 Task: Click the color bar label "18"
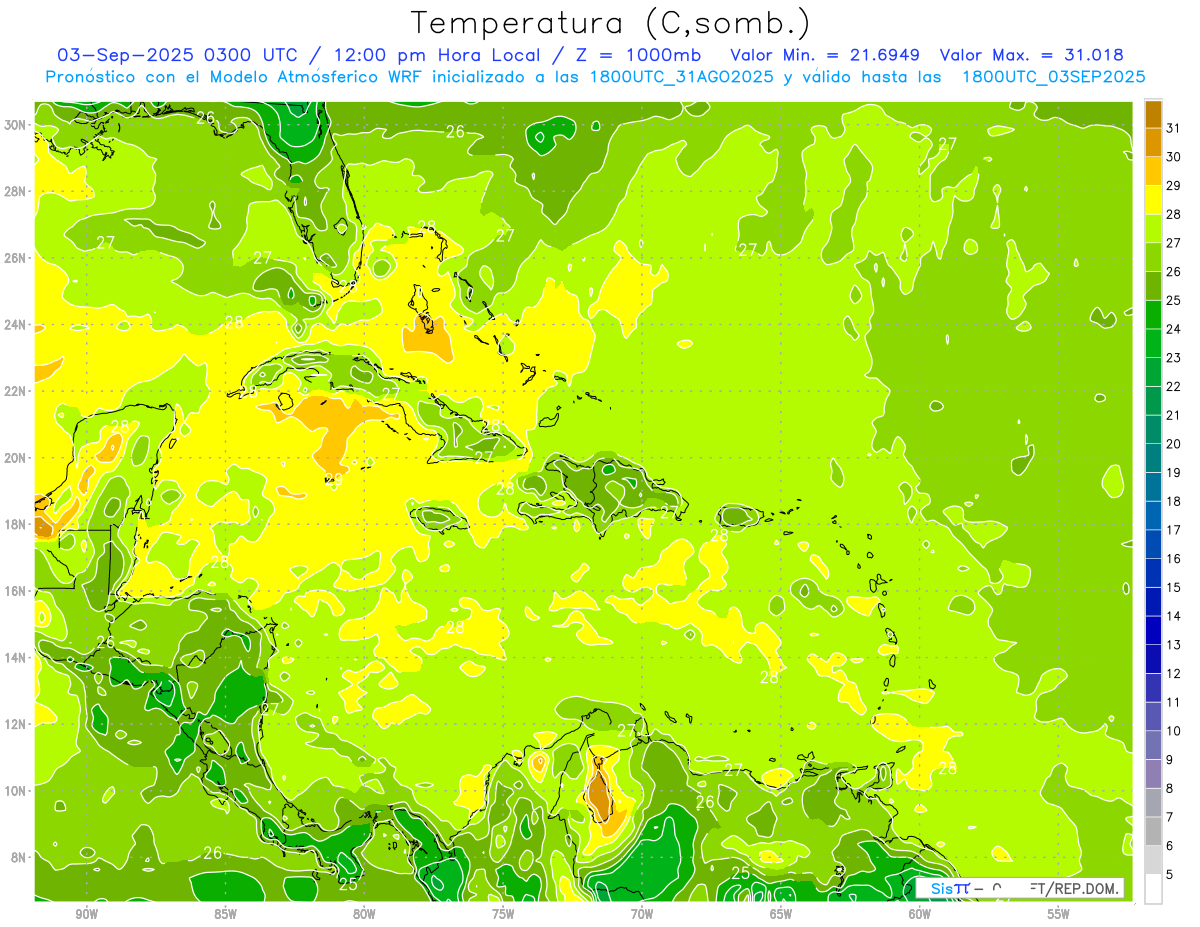coord(1174,501)
